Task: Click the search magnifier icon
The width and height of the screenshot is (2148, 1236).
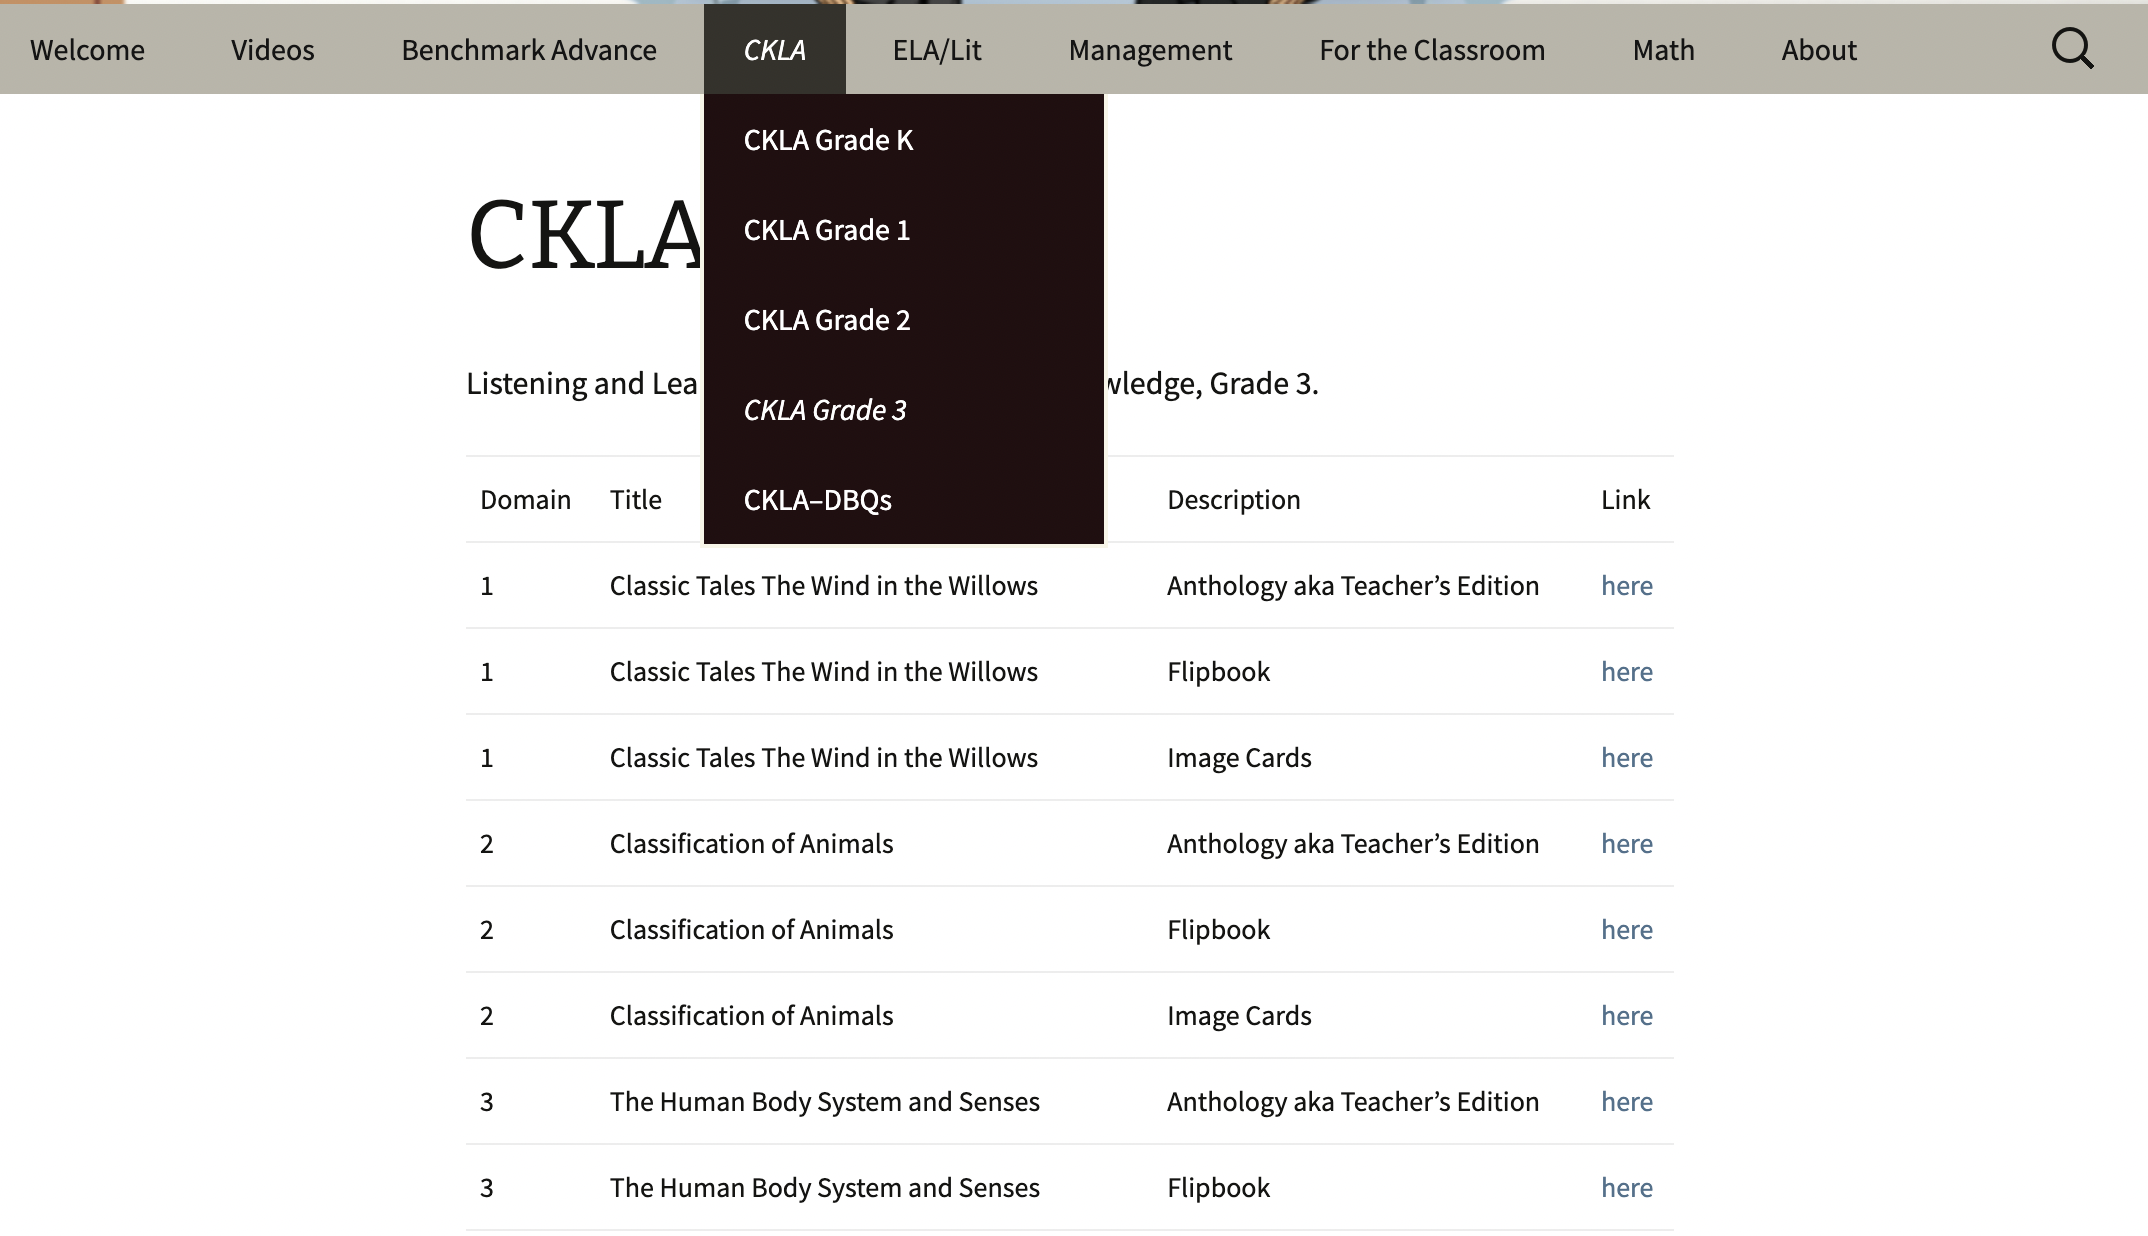Action: coord(2072,48)
